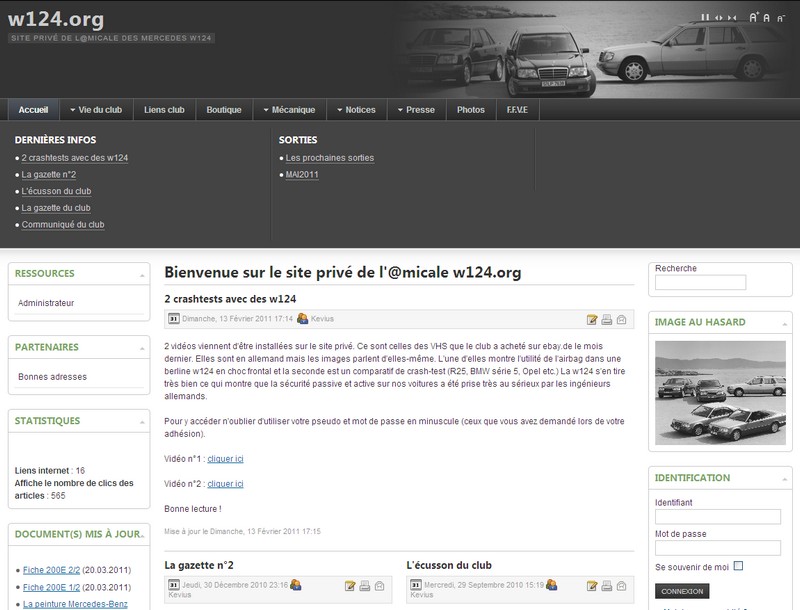Click author icon in L'écusson du club article
Screen dimensions: 800x610
point(551,585)
